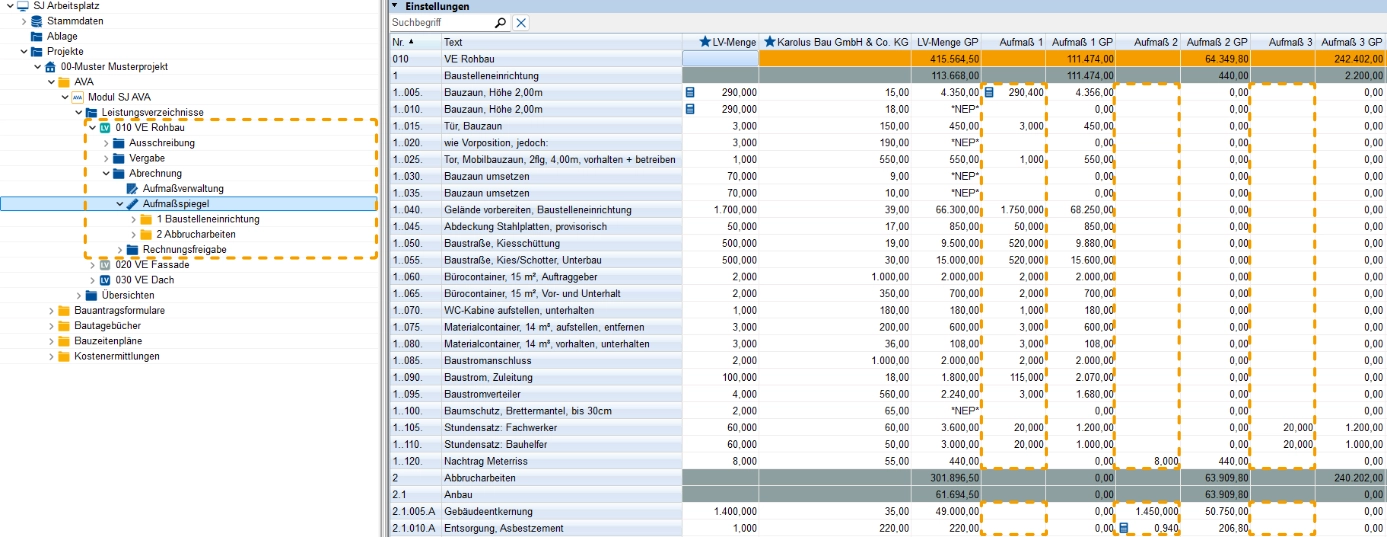Collapse the Einstellungen panel triangle

click(395, 6)
